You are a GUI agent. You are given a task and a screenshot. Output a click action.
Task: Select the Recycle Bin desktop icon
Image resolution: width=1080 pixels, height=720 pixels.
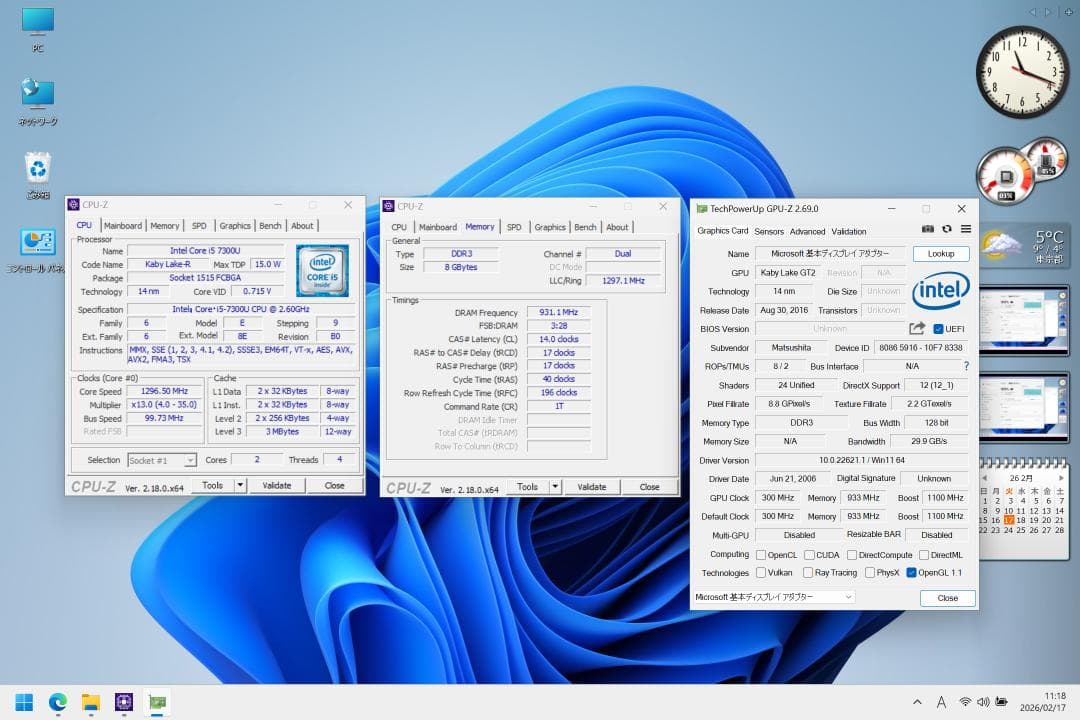[38, 175]
